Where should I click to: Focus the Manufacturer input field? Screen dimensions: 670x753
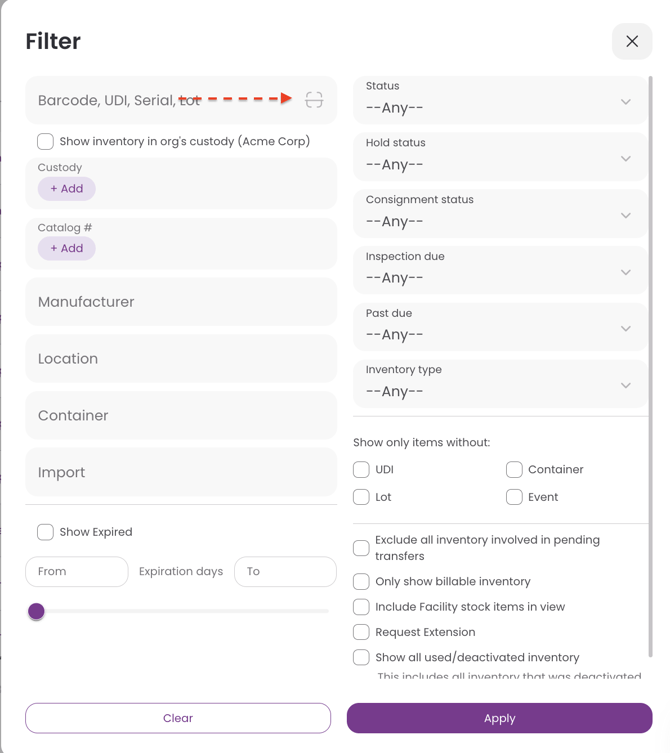tap(181, 302)
